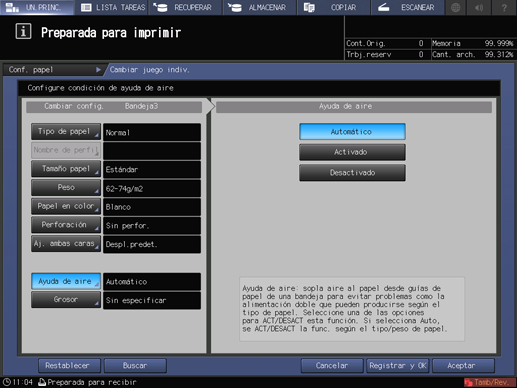Click the Restablecer button
517x388 pixels.
click(x=69, y=366)
